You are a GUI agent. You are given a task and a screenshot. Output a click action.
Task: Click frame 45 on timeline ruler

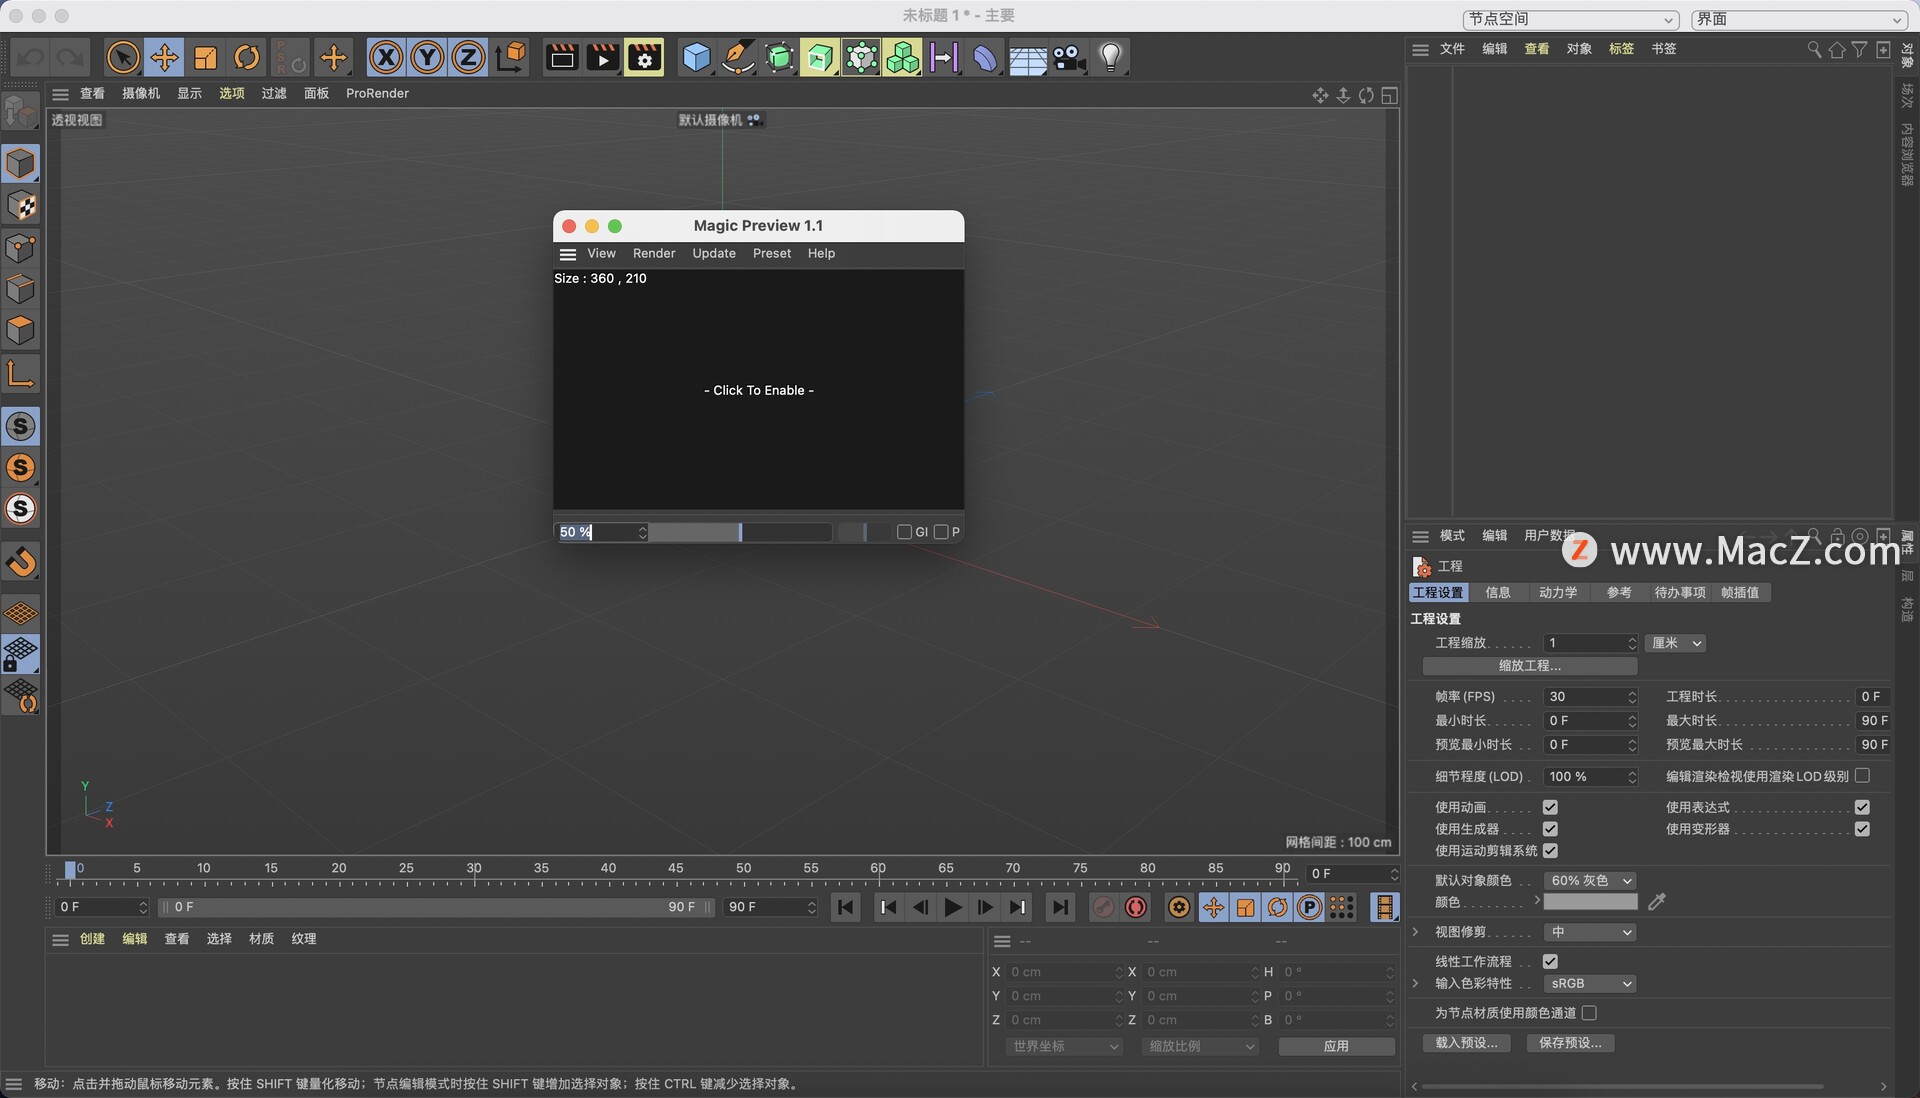[x=676, y=868]
